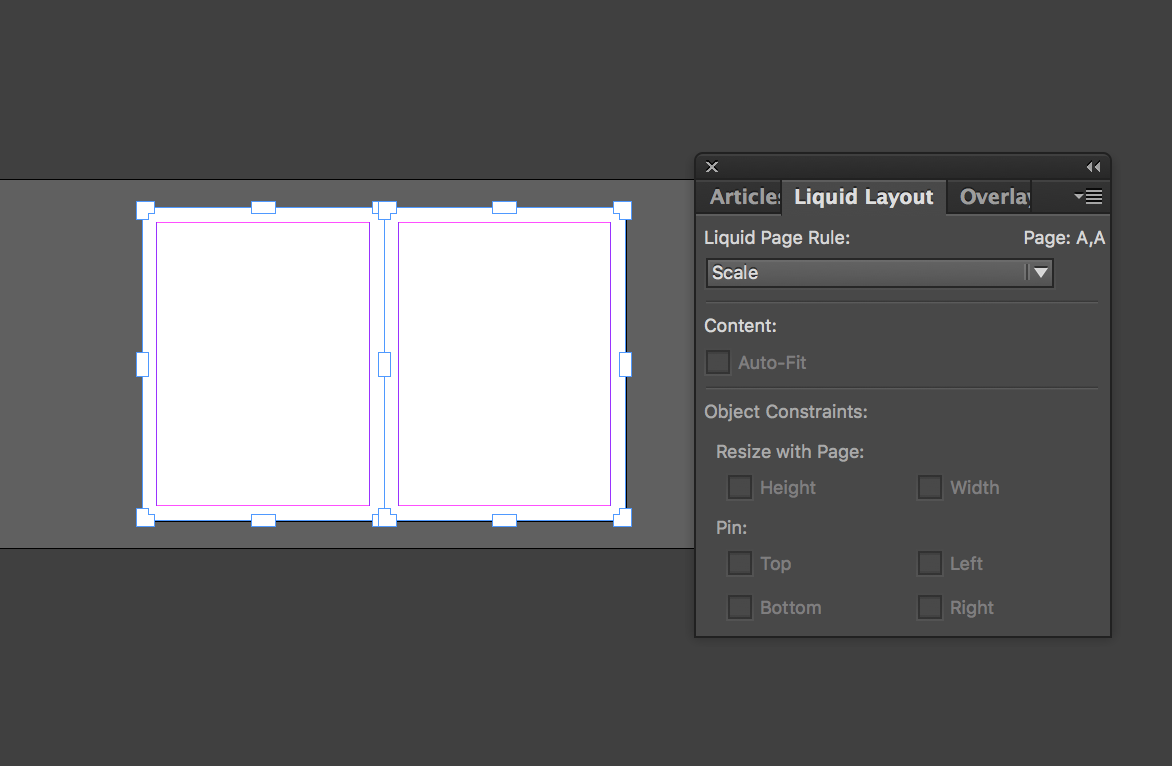The height and width of the screenshot is (766, 1172).
Task: Click the left page's top-center handle
Action: (x=263, y=207)
